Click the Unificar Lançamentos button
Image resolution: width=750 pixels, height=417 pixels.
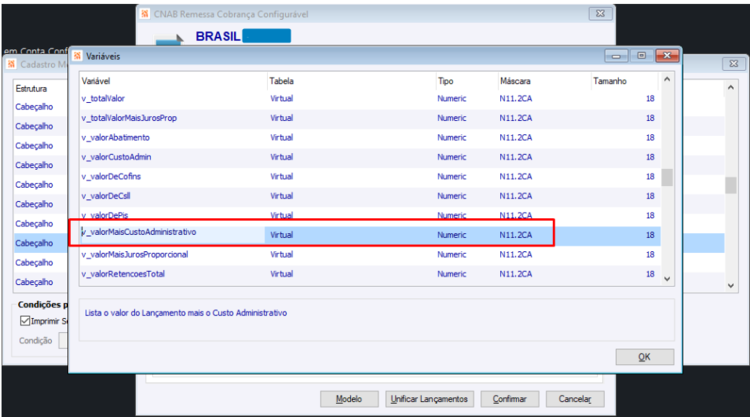coord(429,399)
